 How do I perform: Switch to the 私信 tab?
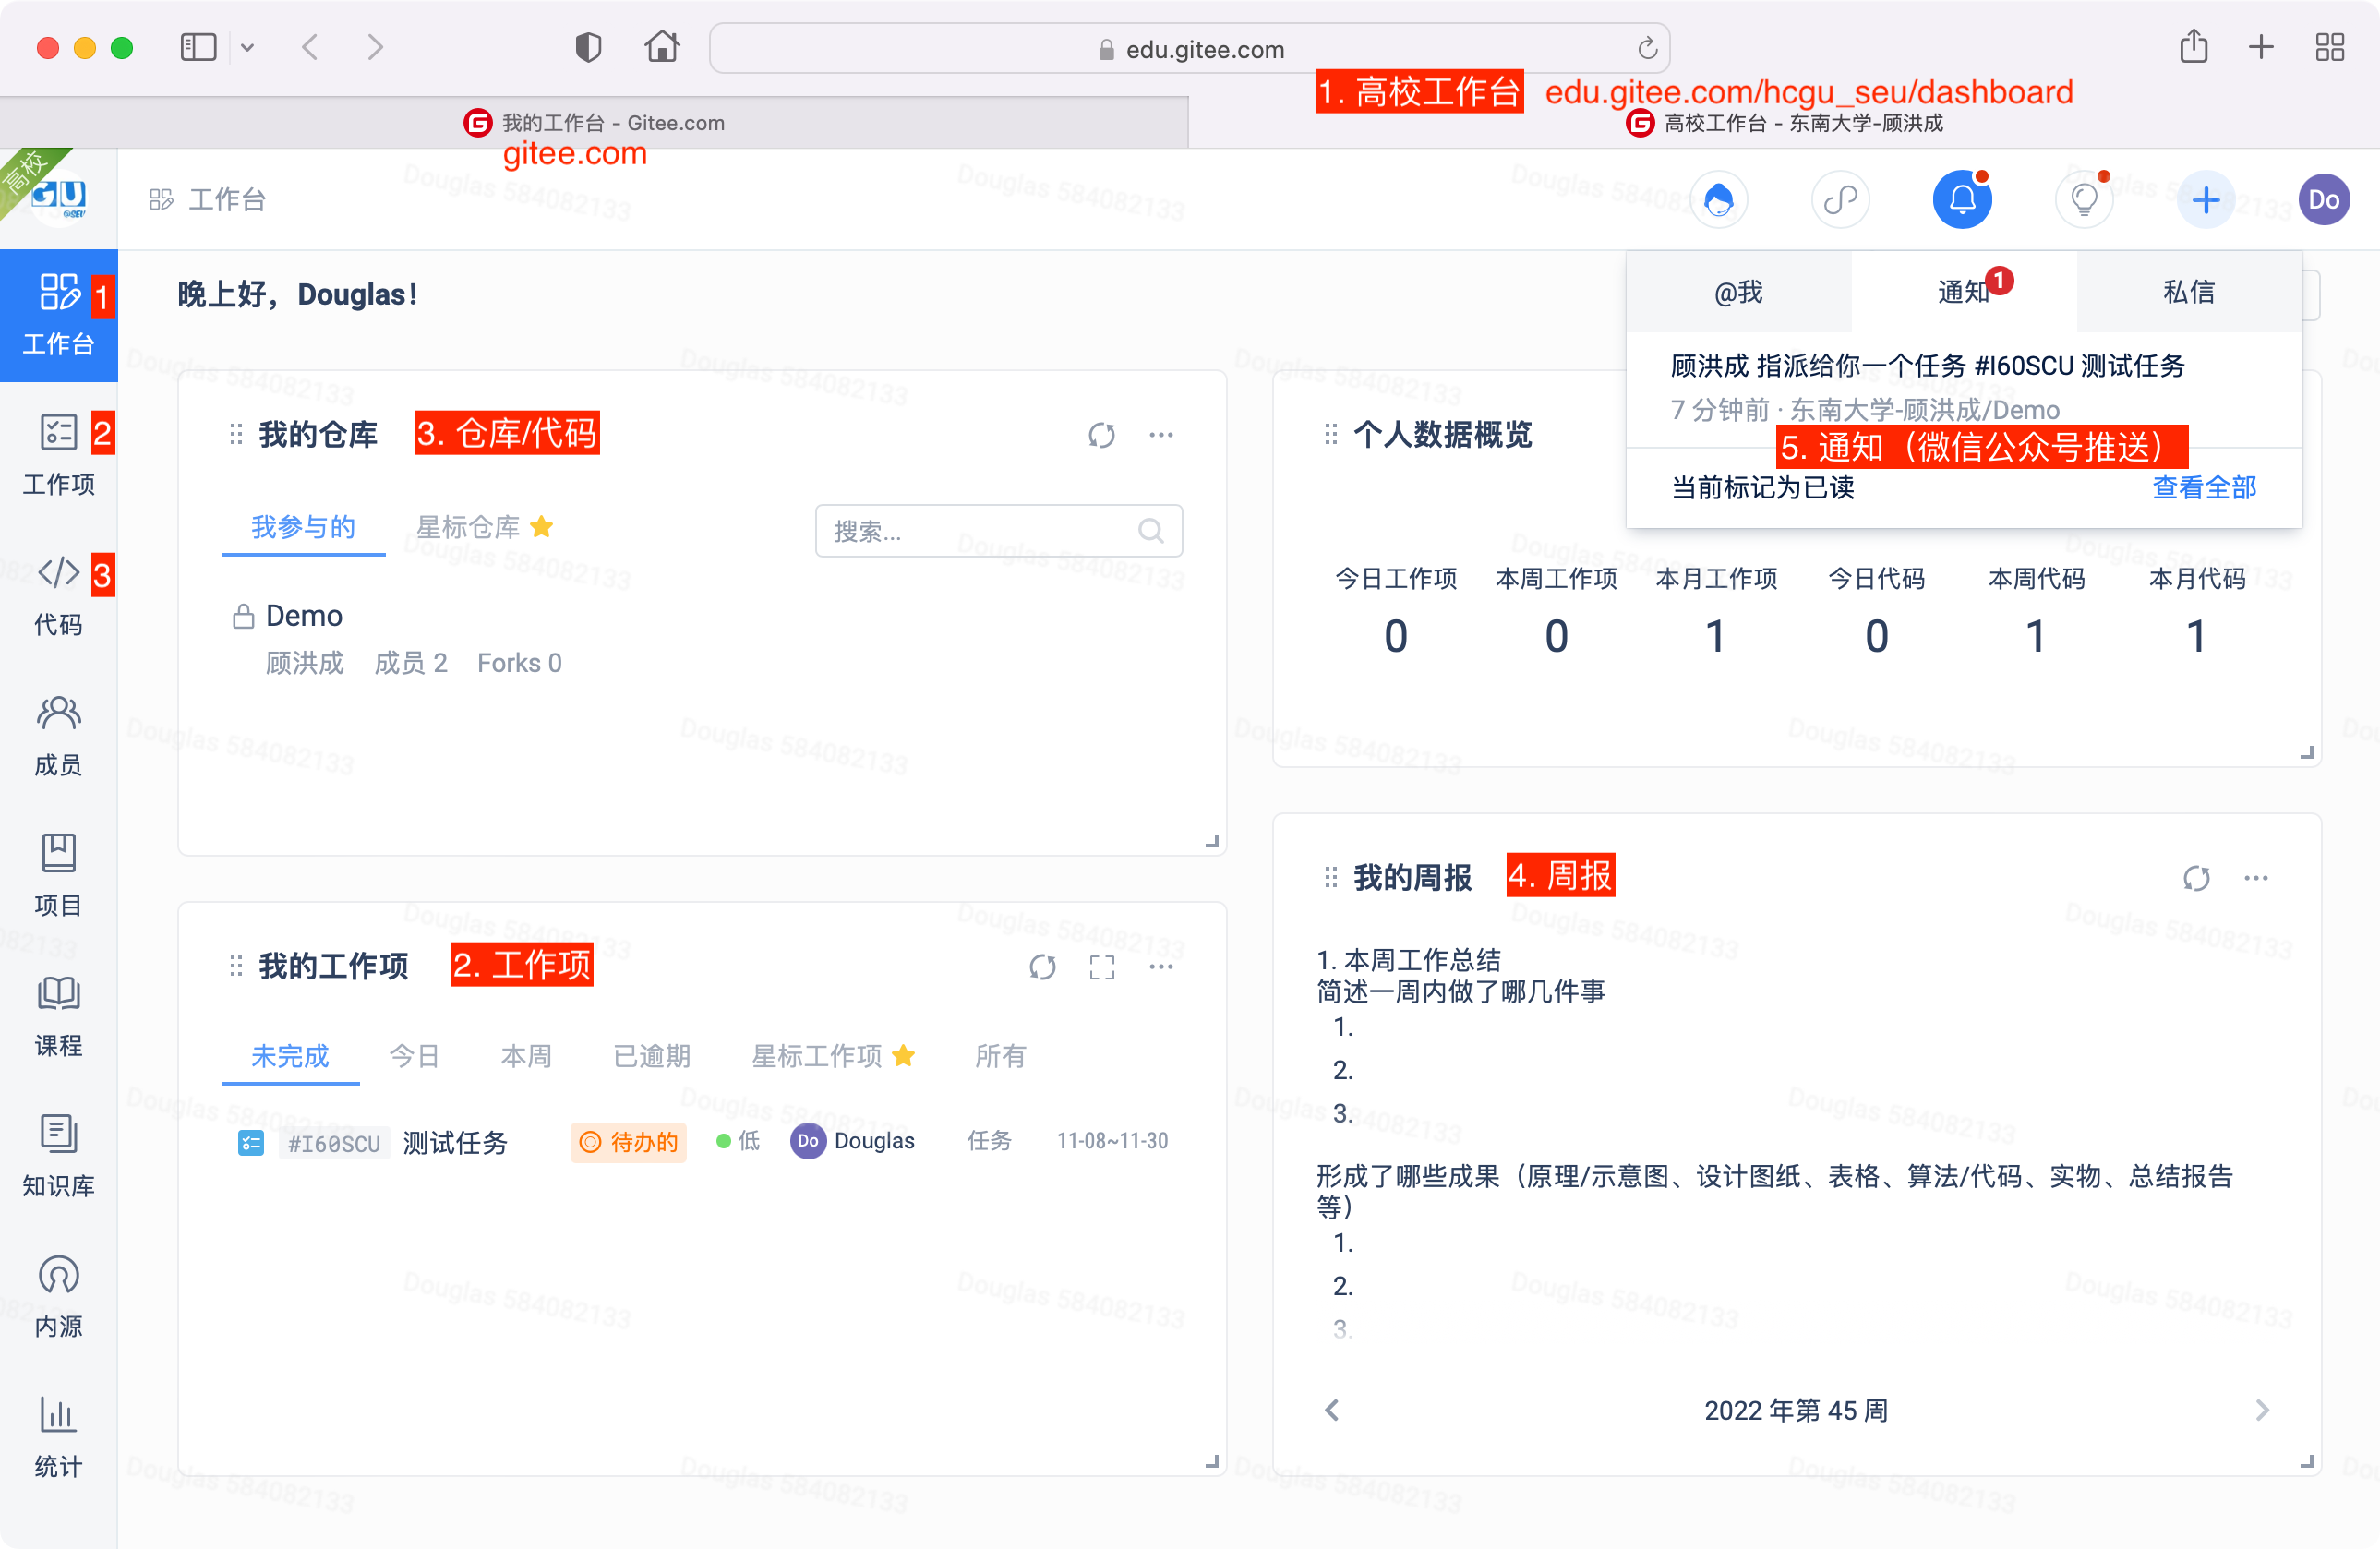[x=2189, y=292]
